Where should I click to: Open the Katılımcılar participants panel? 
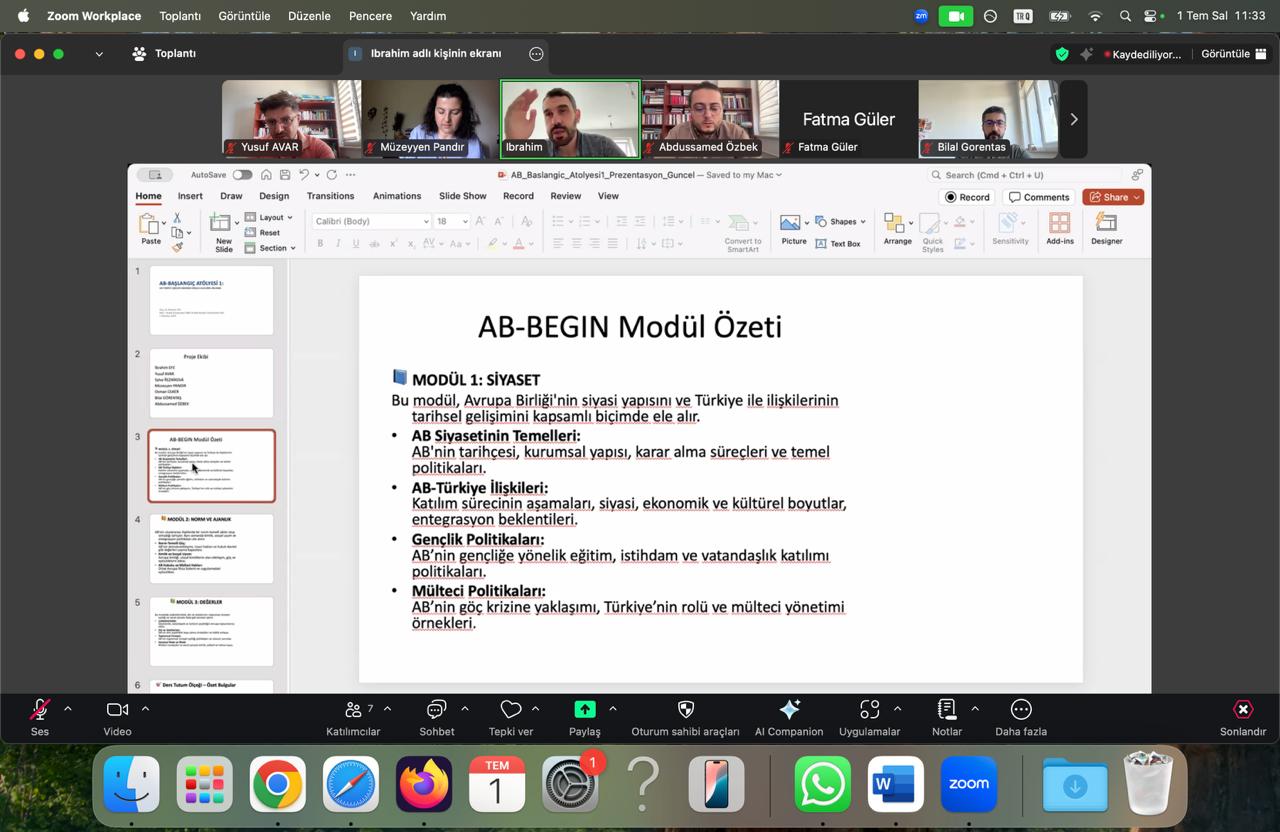pyautogui.click(x=353, y=710)
